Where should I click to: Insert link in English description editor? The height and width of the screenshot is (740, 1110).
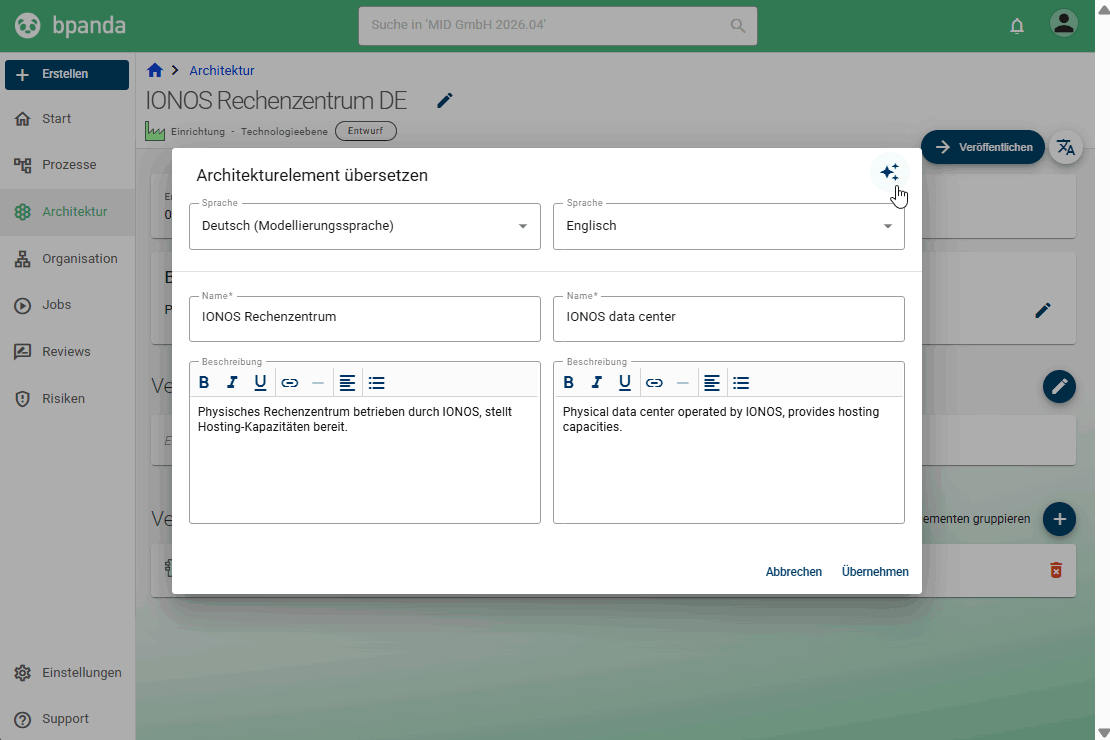pos(654,383)
